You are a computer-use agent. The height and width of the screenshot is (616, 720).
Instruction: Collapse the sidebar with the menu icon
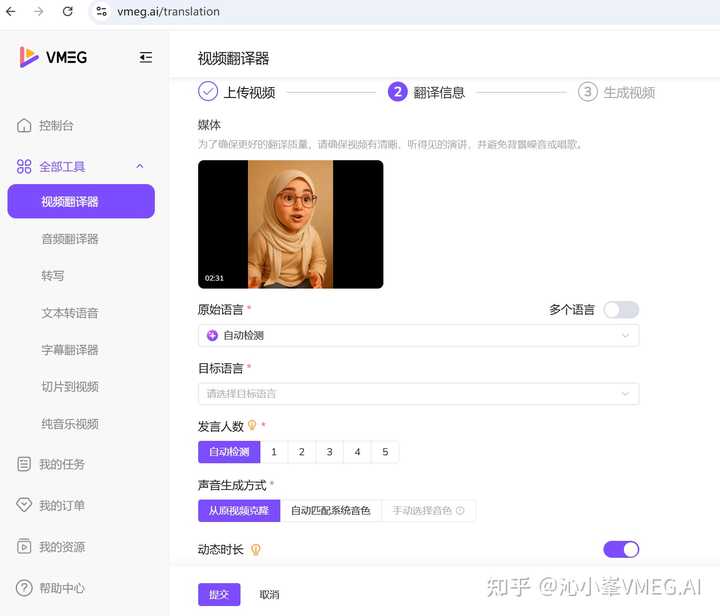(146, 57)
